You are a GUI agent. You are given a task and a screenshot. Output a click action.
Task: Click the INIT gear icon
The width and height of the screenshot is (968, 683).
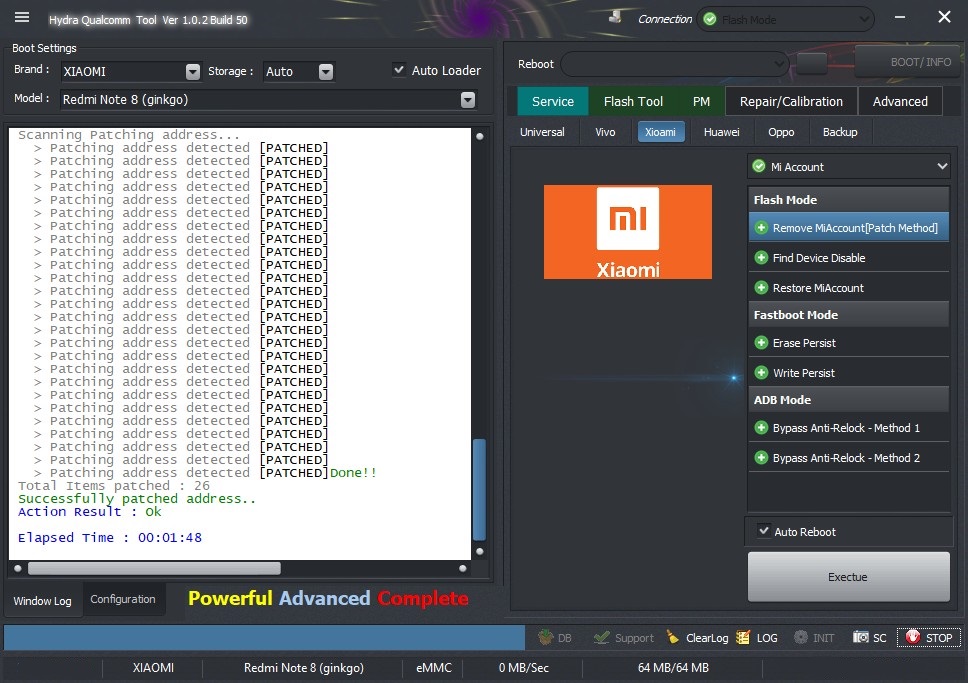[x=801, y=637]
